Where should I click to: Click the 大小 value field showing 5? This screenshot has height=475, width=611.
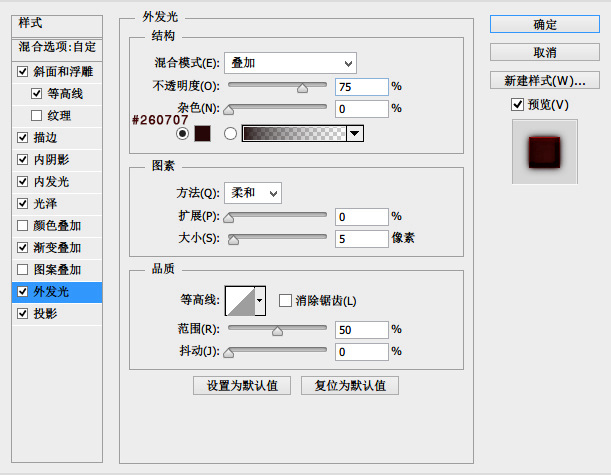pyautogui.click(x=362, y=238)
